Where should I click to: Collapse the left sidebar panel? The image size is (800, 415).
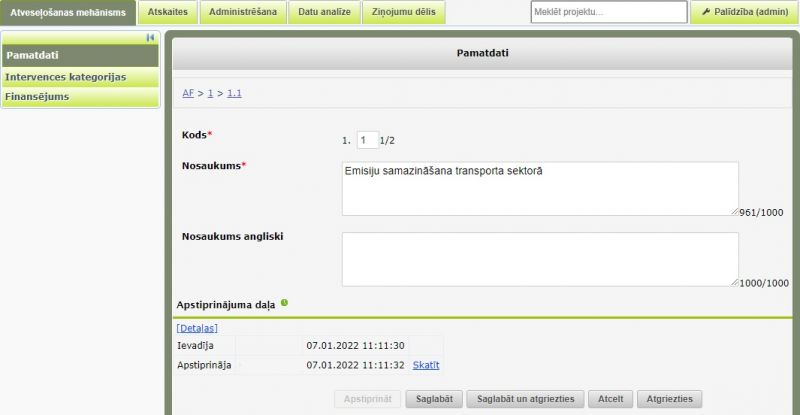coord(151,37)
